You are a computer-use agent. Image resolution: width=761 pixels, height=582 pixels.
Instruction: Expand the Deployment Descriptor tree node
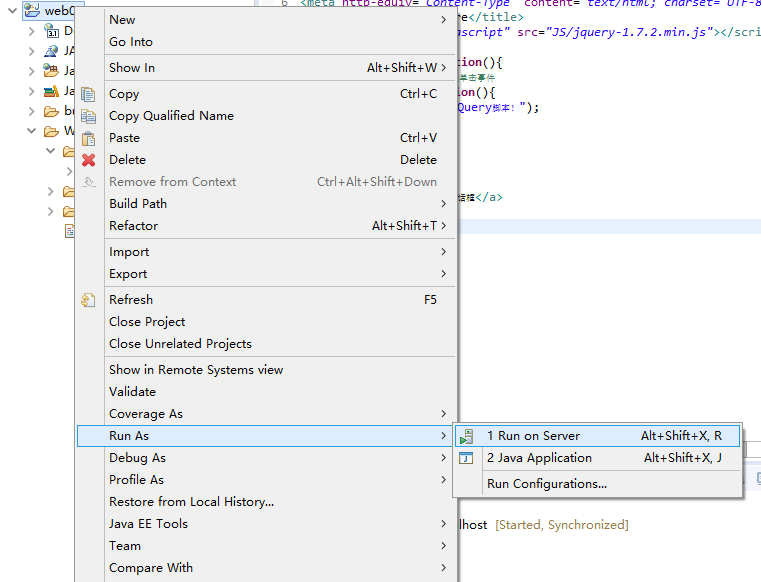32,32
